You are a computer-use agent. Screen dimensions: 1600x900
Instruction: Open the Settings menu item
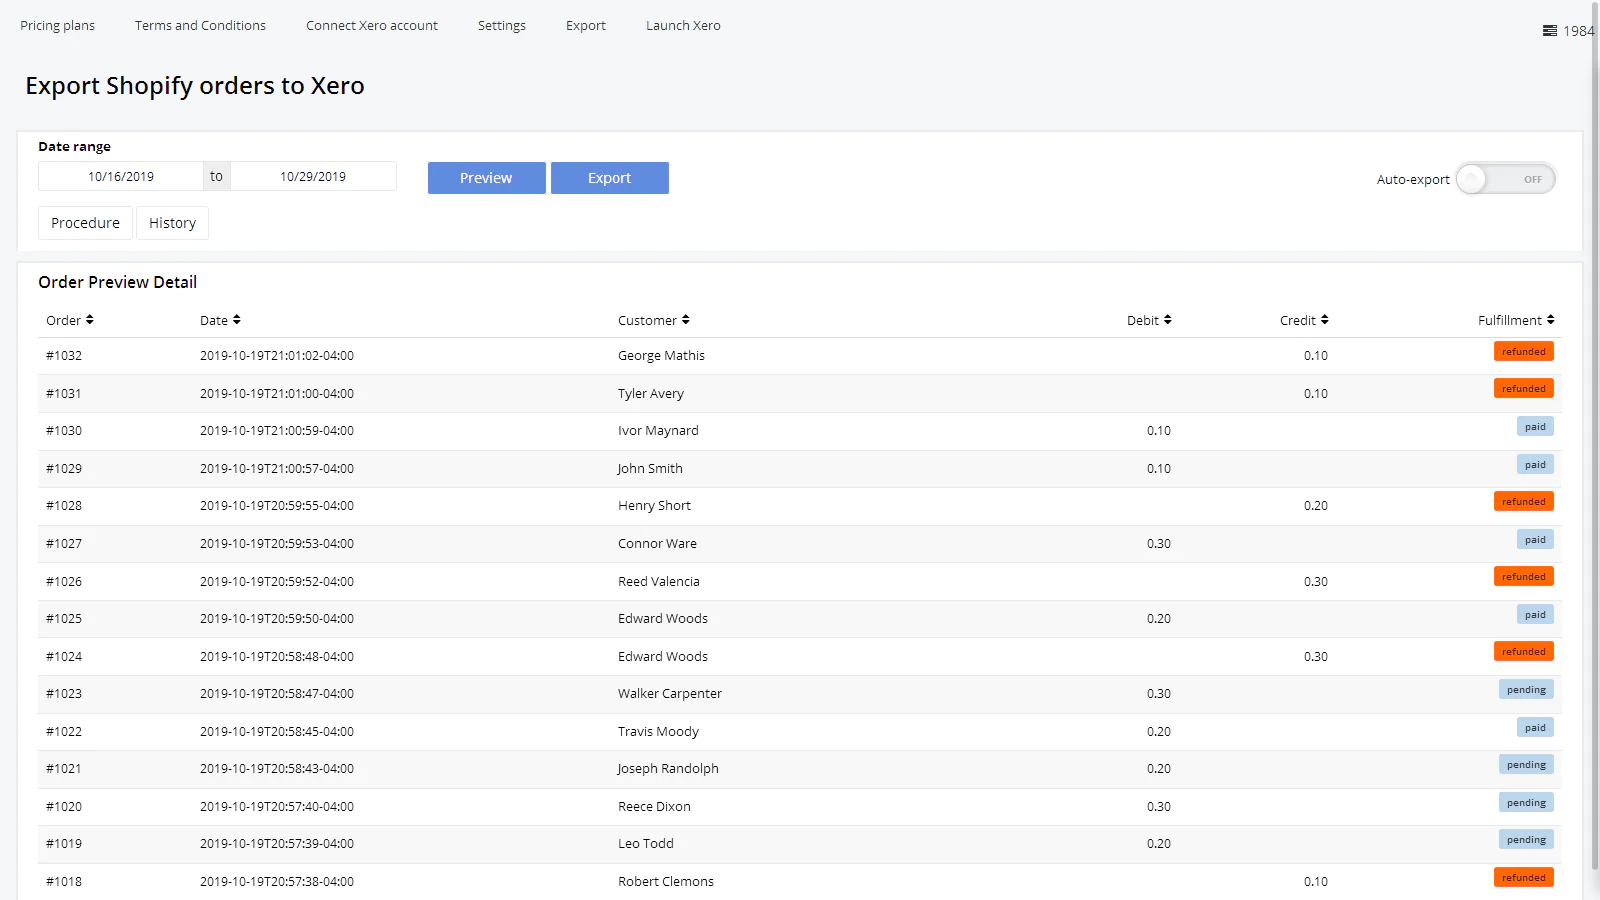pos(501,26)
